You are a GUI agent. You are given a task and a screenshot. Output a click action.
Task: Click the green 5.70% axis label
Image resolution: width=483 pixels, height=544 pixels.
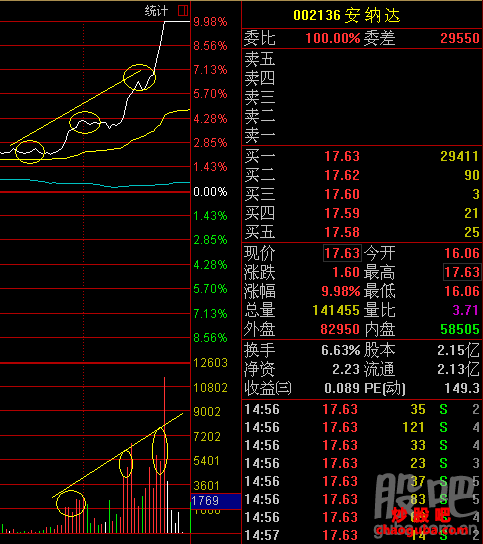[x=210, y=289]
